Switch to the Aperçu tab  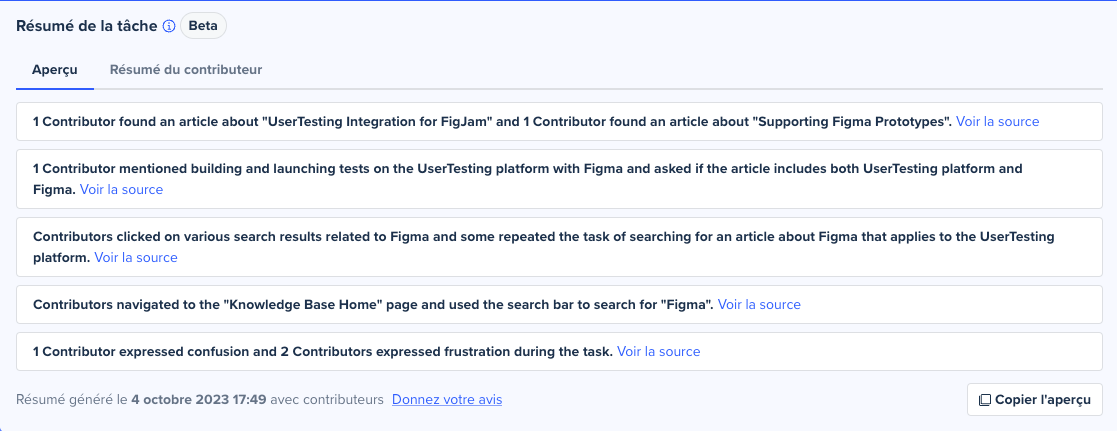pyautogui.click(x=55, y=70)
